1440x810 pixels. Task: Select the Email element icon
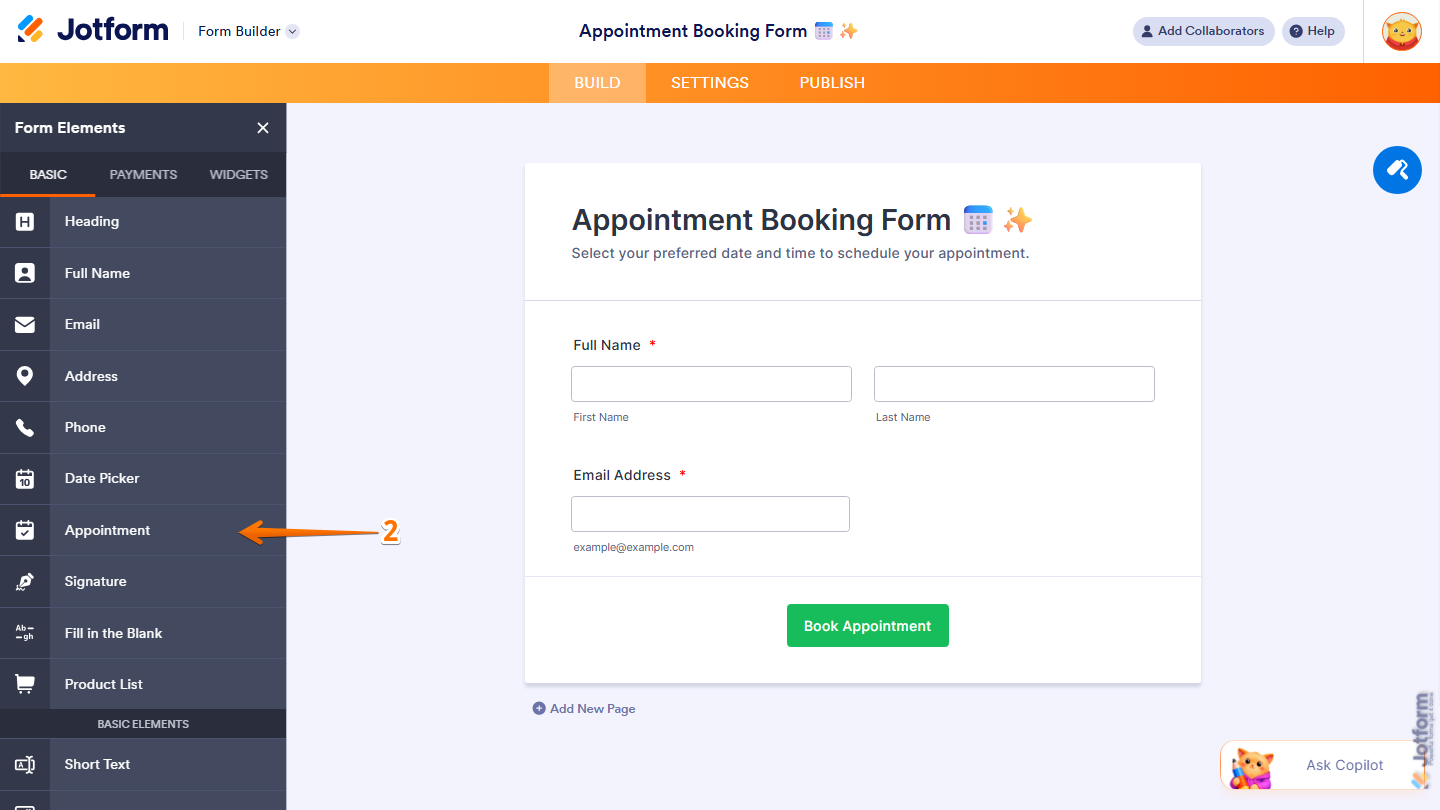[x=24, y=324]
